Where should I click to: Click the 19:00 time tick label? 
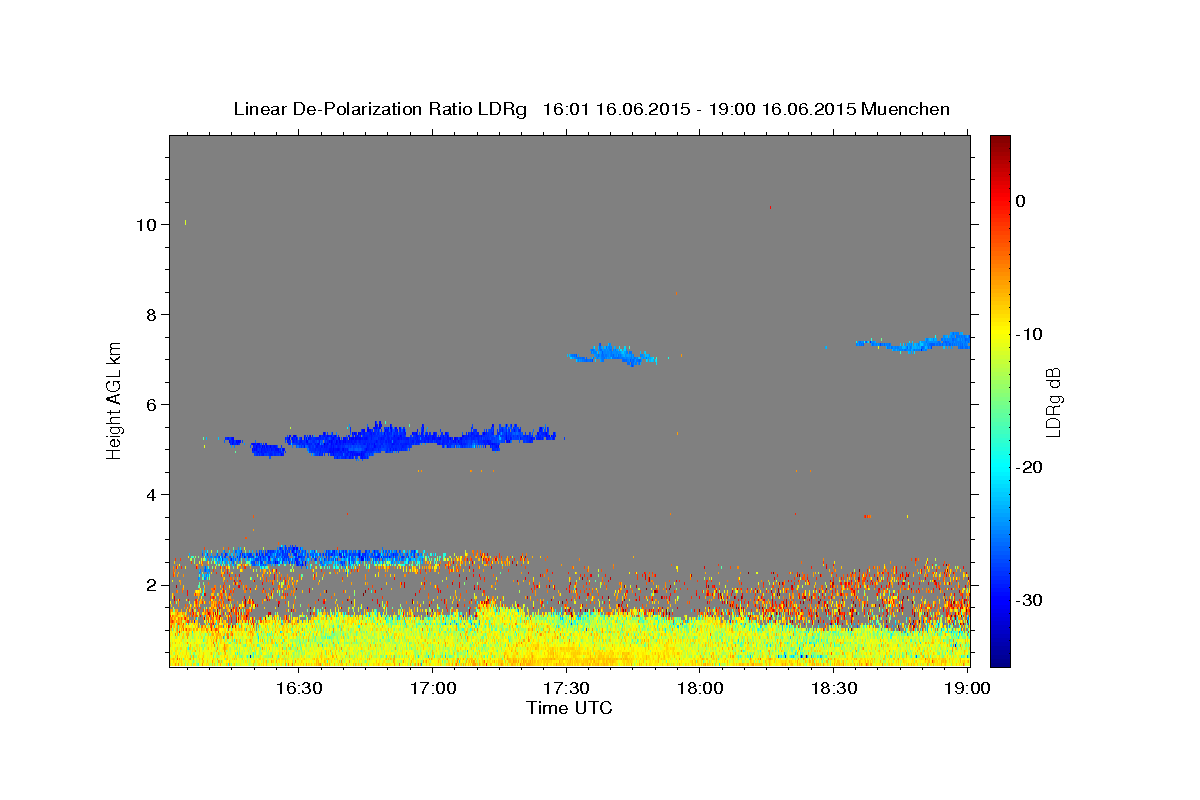click(967, 688)
